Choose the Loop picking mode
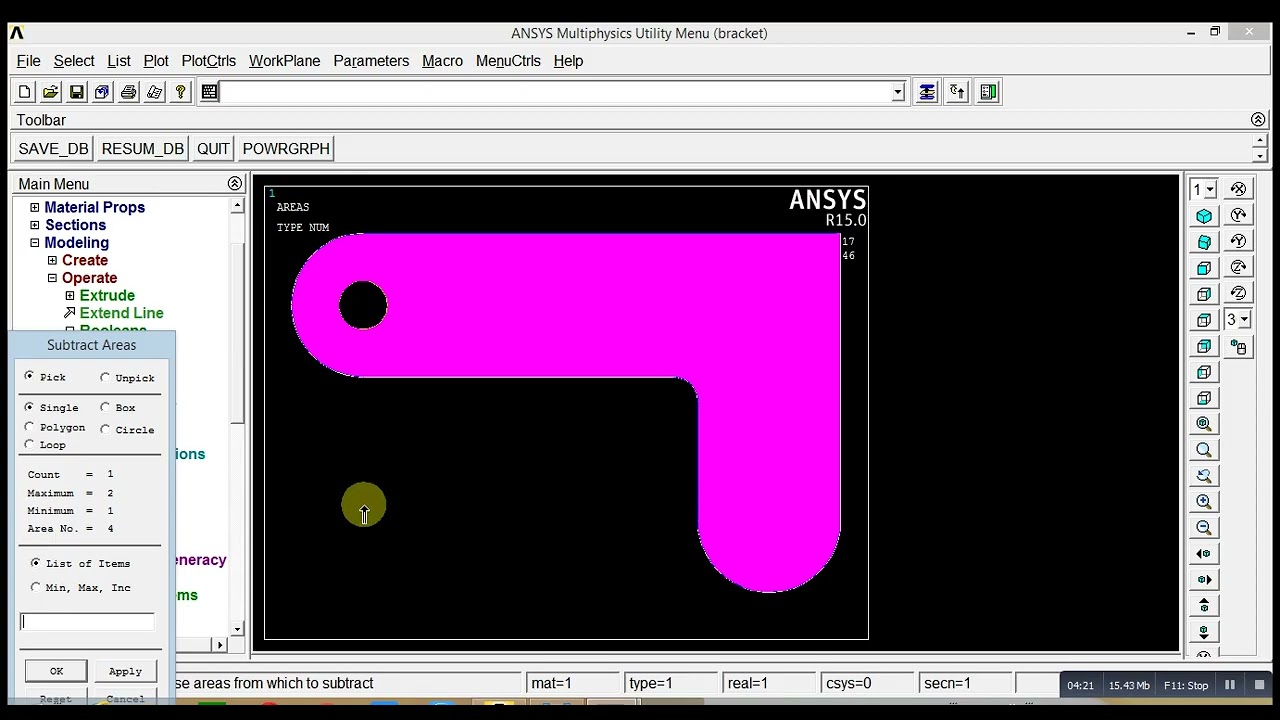The width and height of the screenshot is (1280, 720). tap(29, 444)
